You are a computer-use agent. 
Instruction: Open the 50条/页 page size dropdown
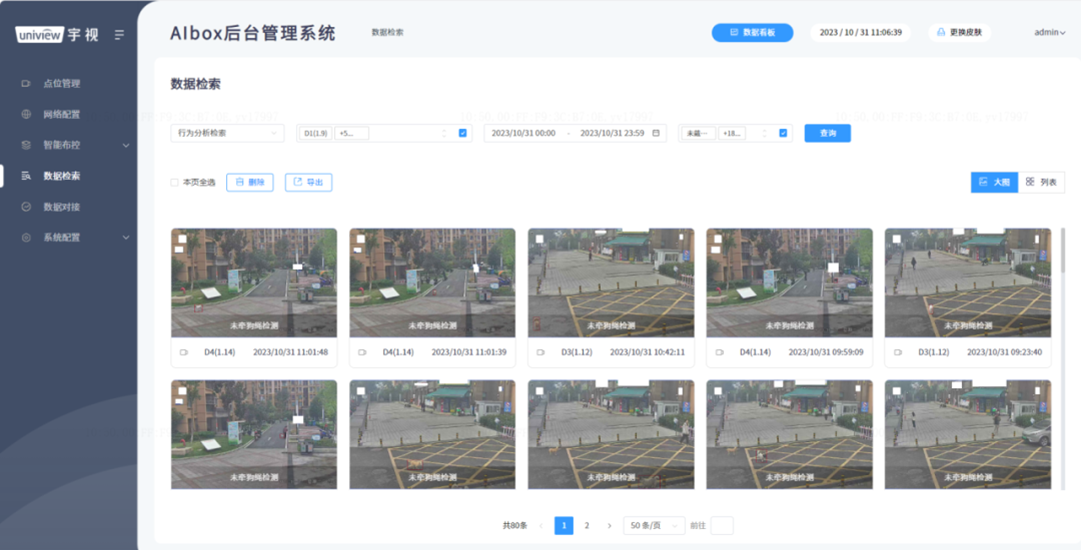coord(653,526)
